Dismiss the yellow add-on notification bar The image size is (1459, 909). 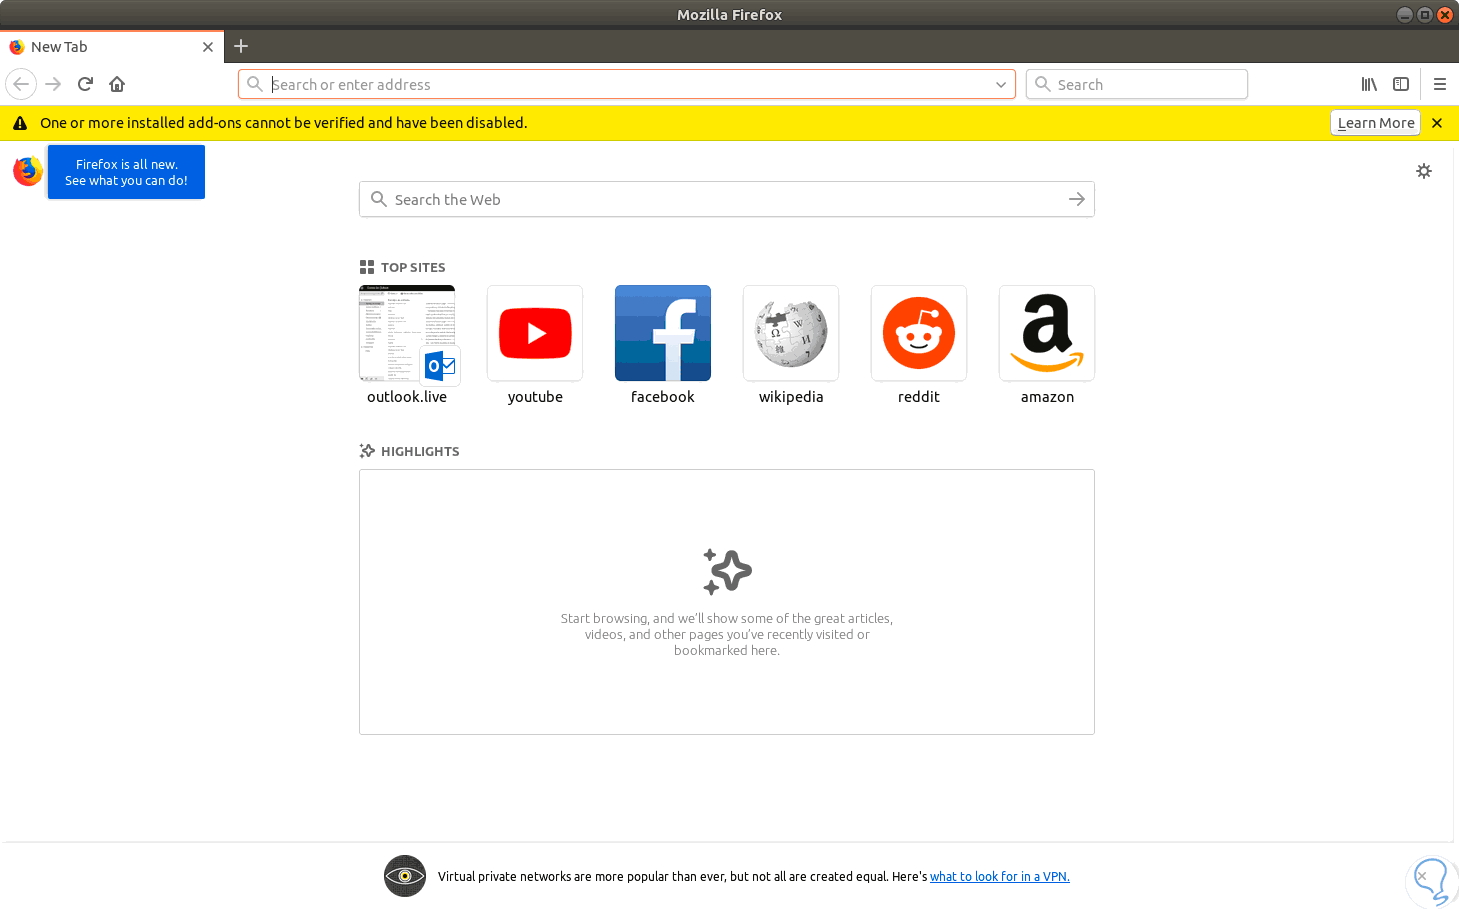1437,123
